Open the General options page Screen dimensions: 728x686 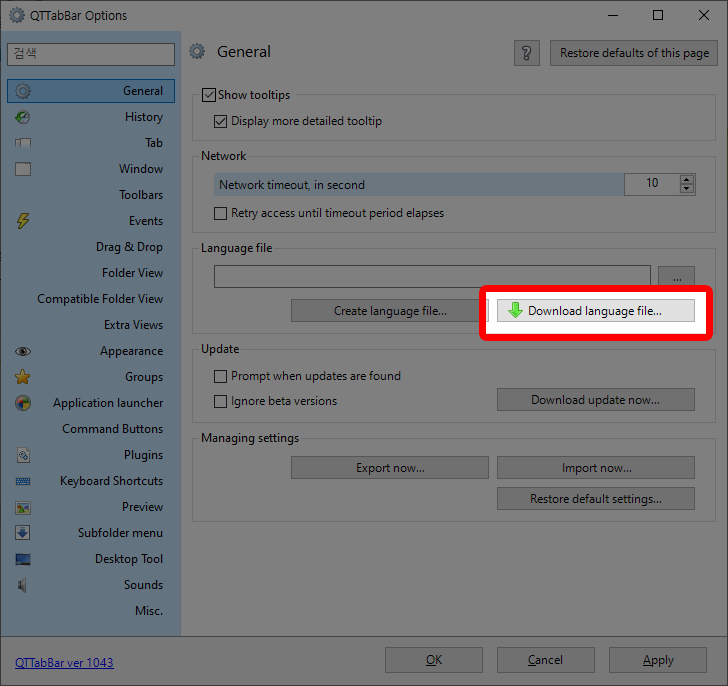pyautogui.click(x=91, y=91)
